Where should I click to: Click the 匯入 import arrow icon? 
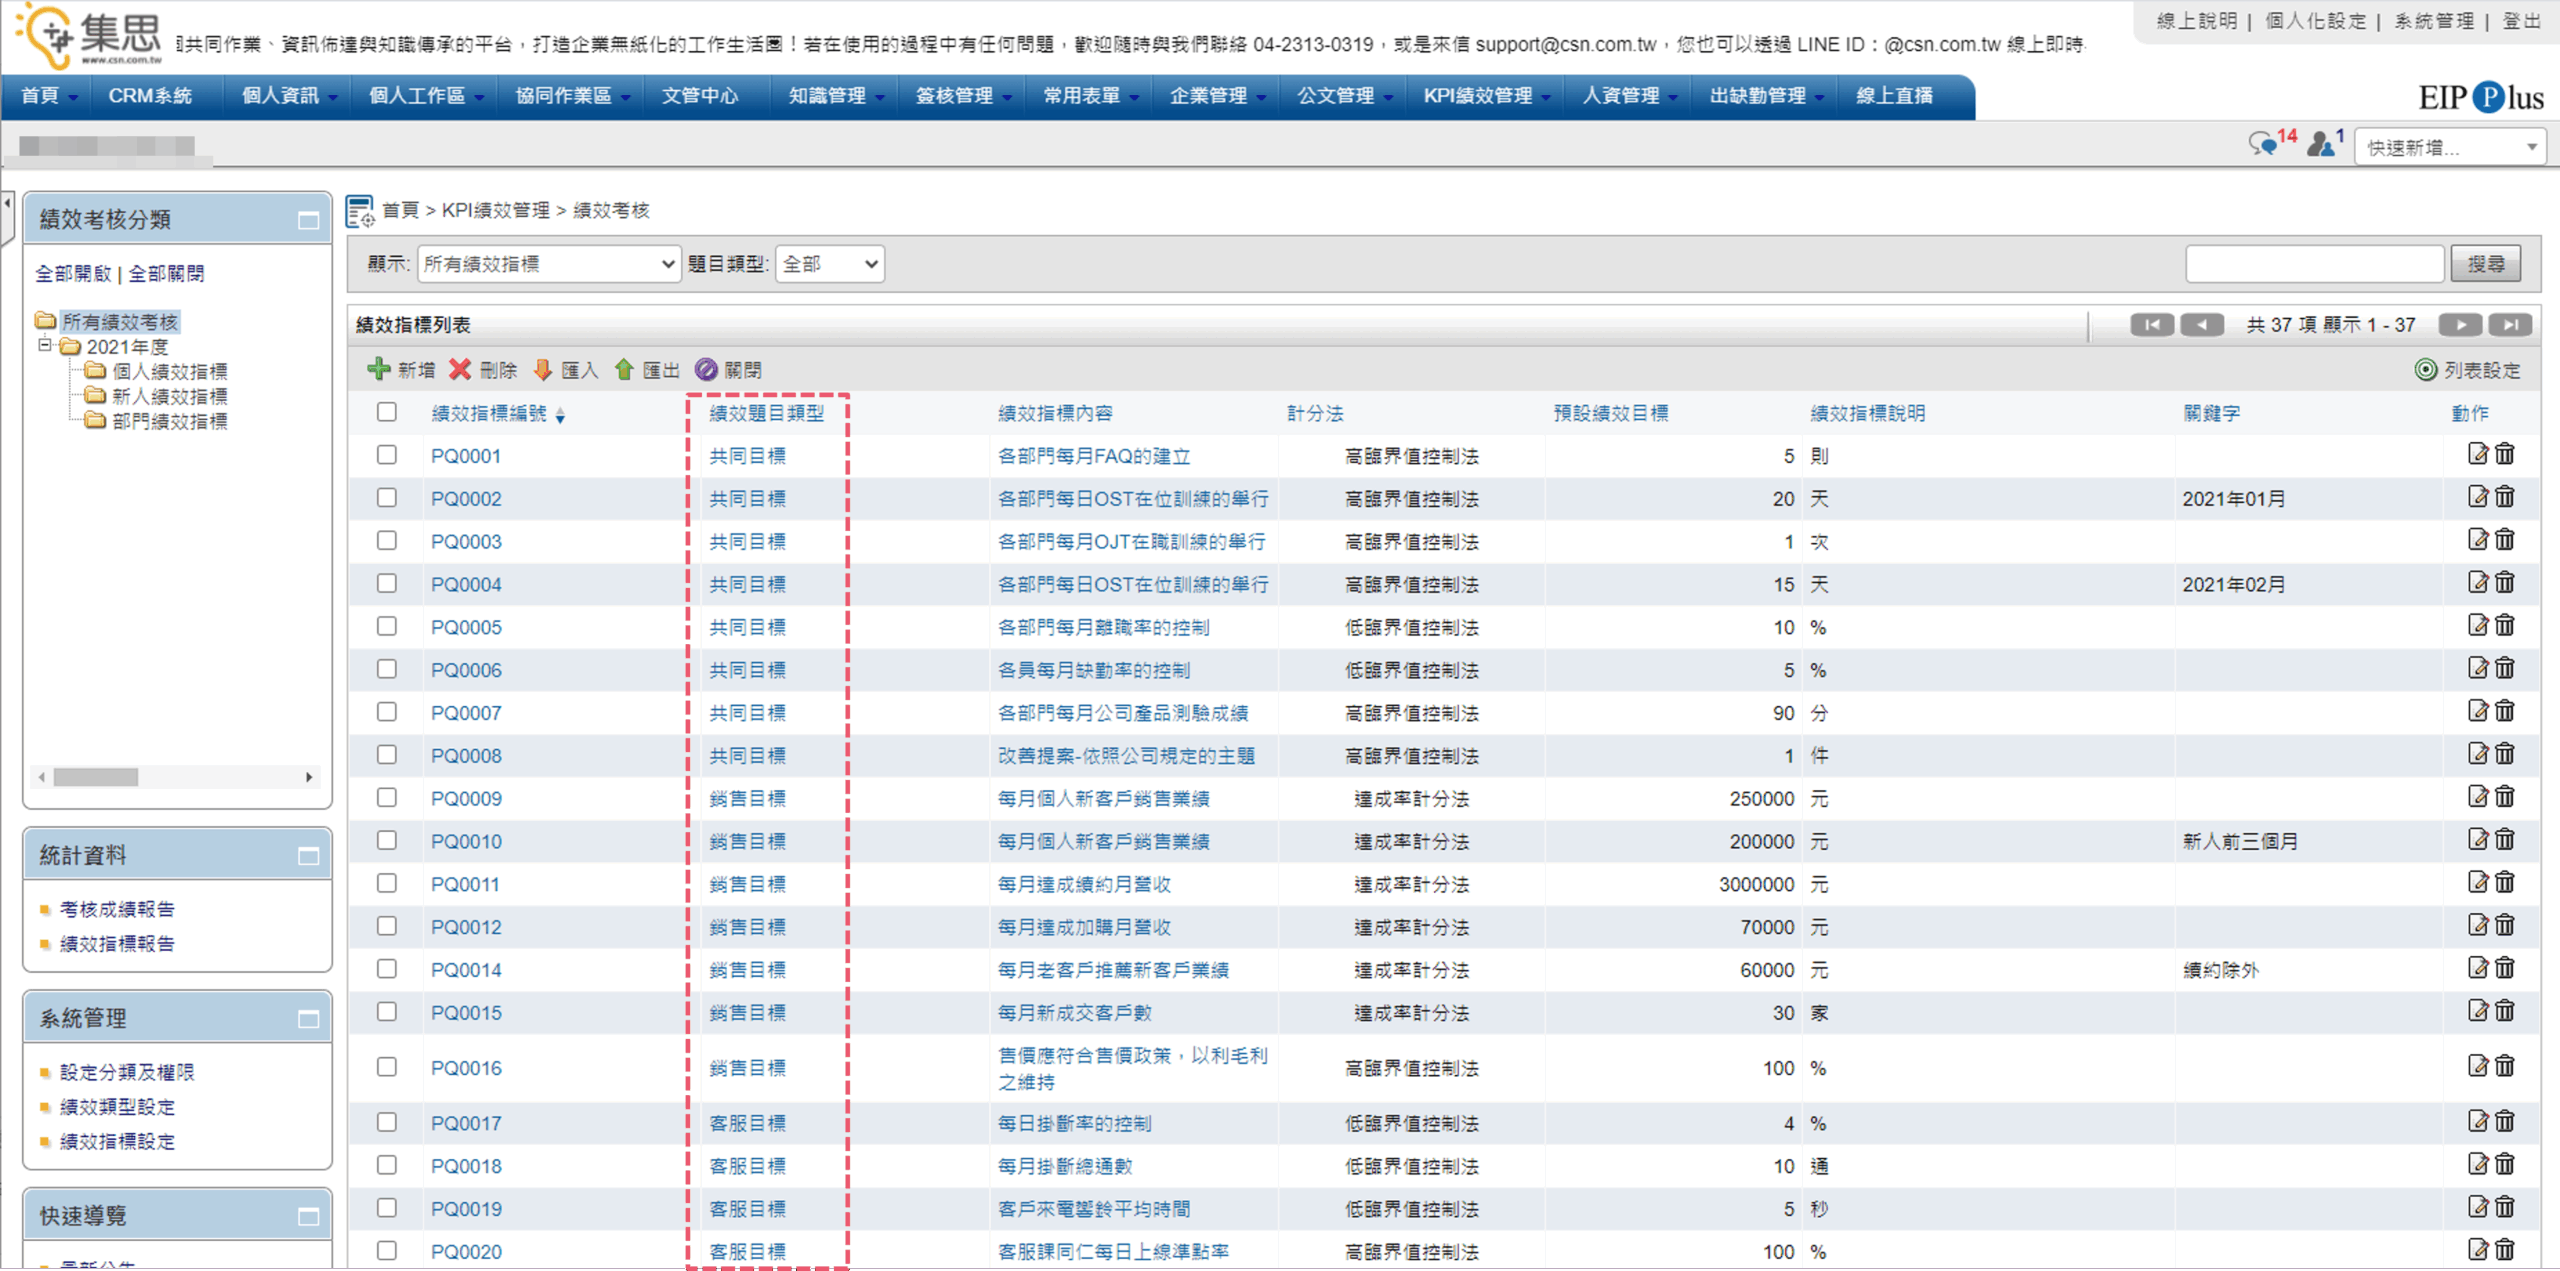tap(543, 370)
